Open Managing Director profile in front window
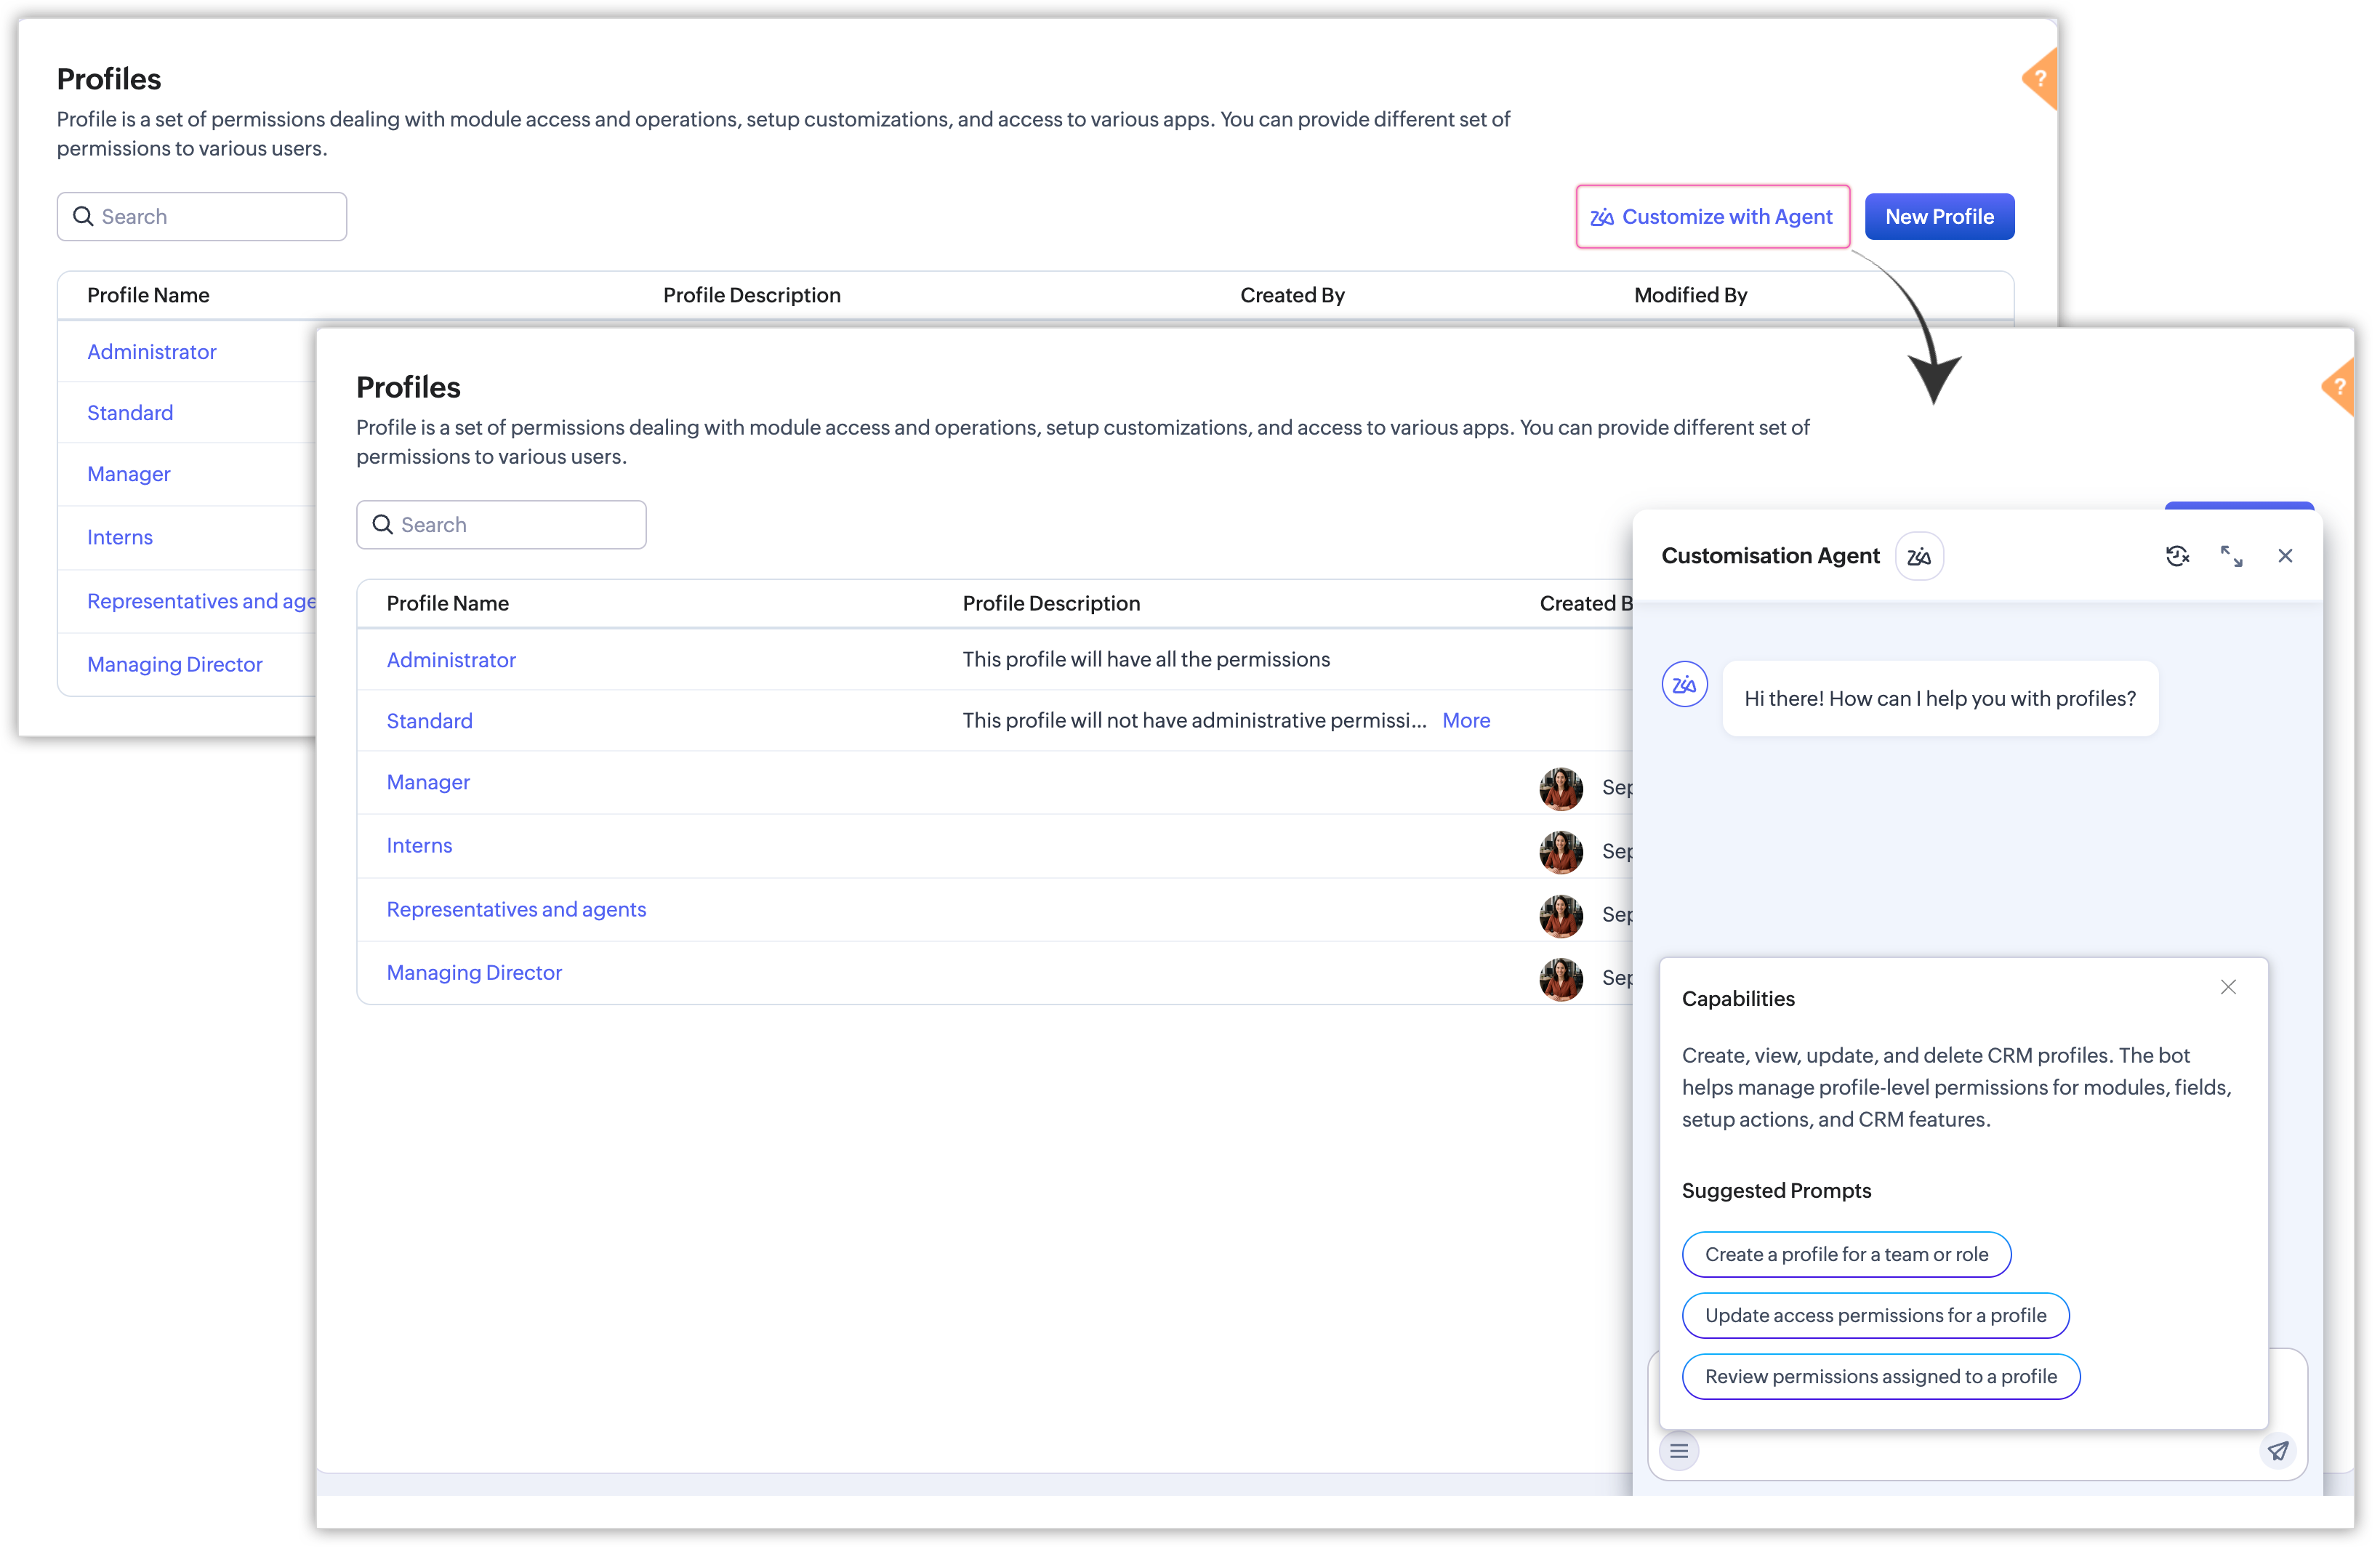The image size is (2380, 1554). pyautogui.click(x=475, y=972)
